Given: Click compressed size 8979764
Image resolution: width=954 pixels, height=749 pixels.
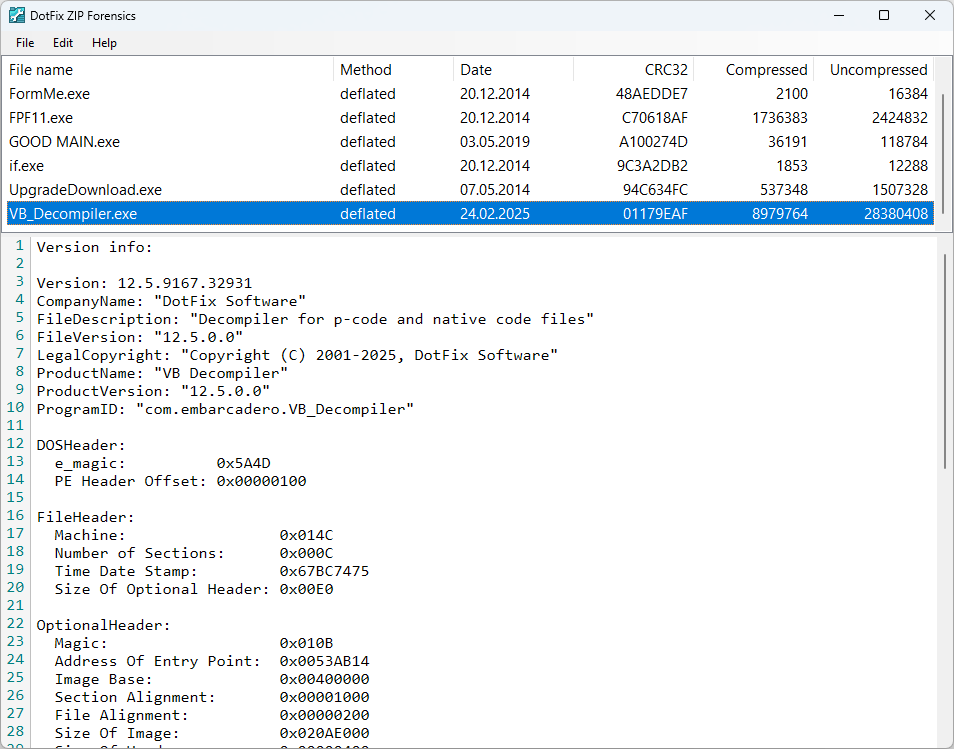Looking at the screenshot, I should (x=780, y=214).
